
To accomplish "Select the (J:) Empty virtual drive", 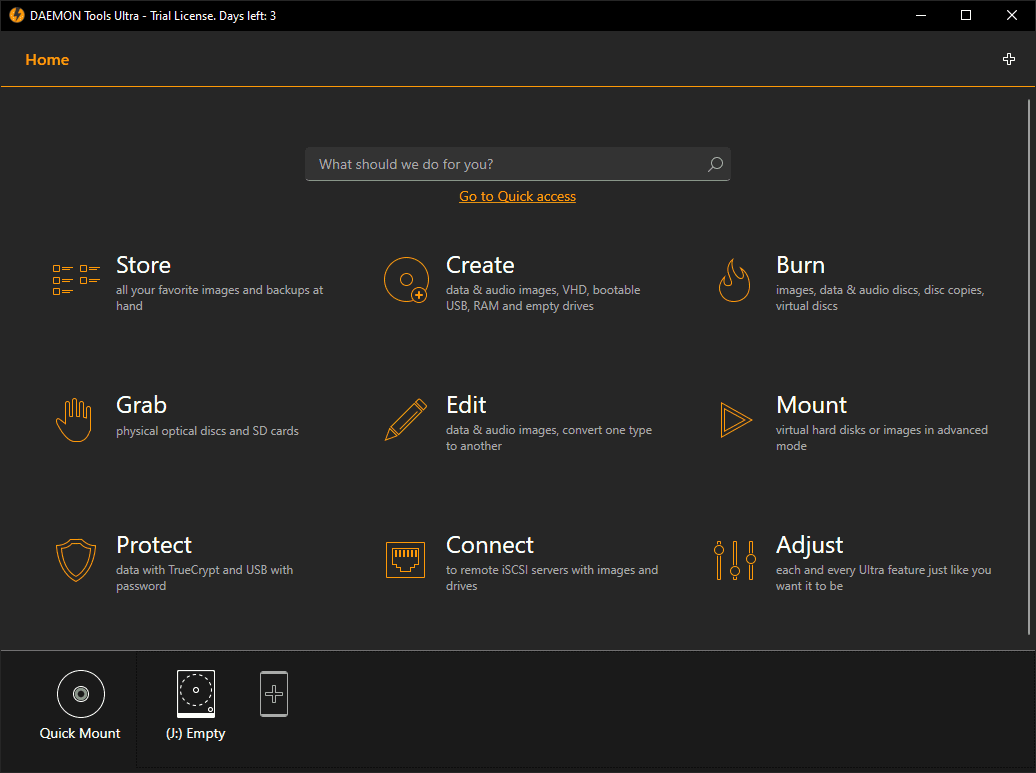I will coord(196,694).
